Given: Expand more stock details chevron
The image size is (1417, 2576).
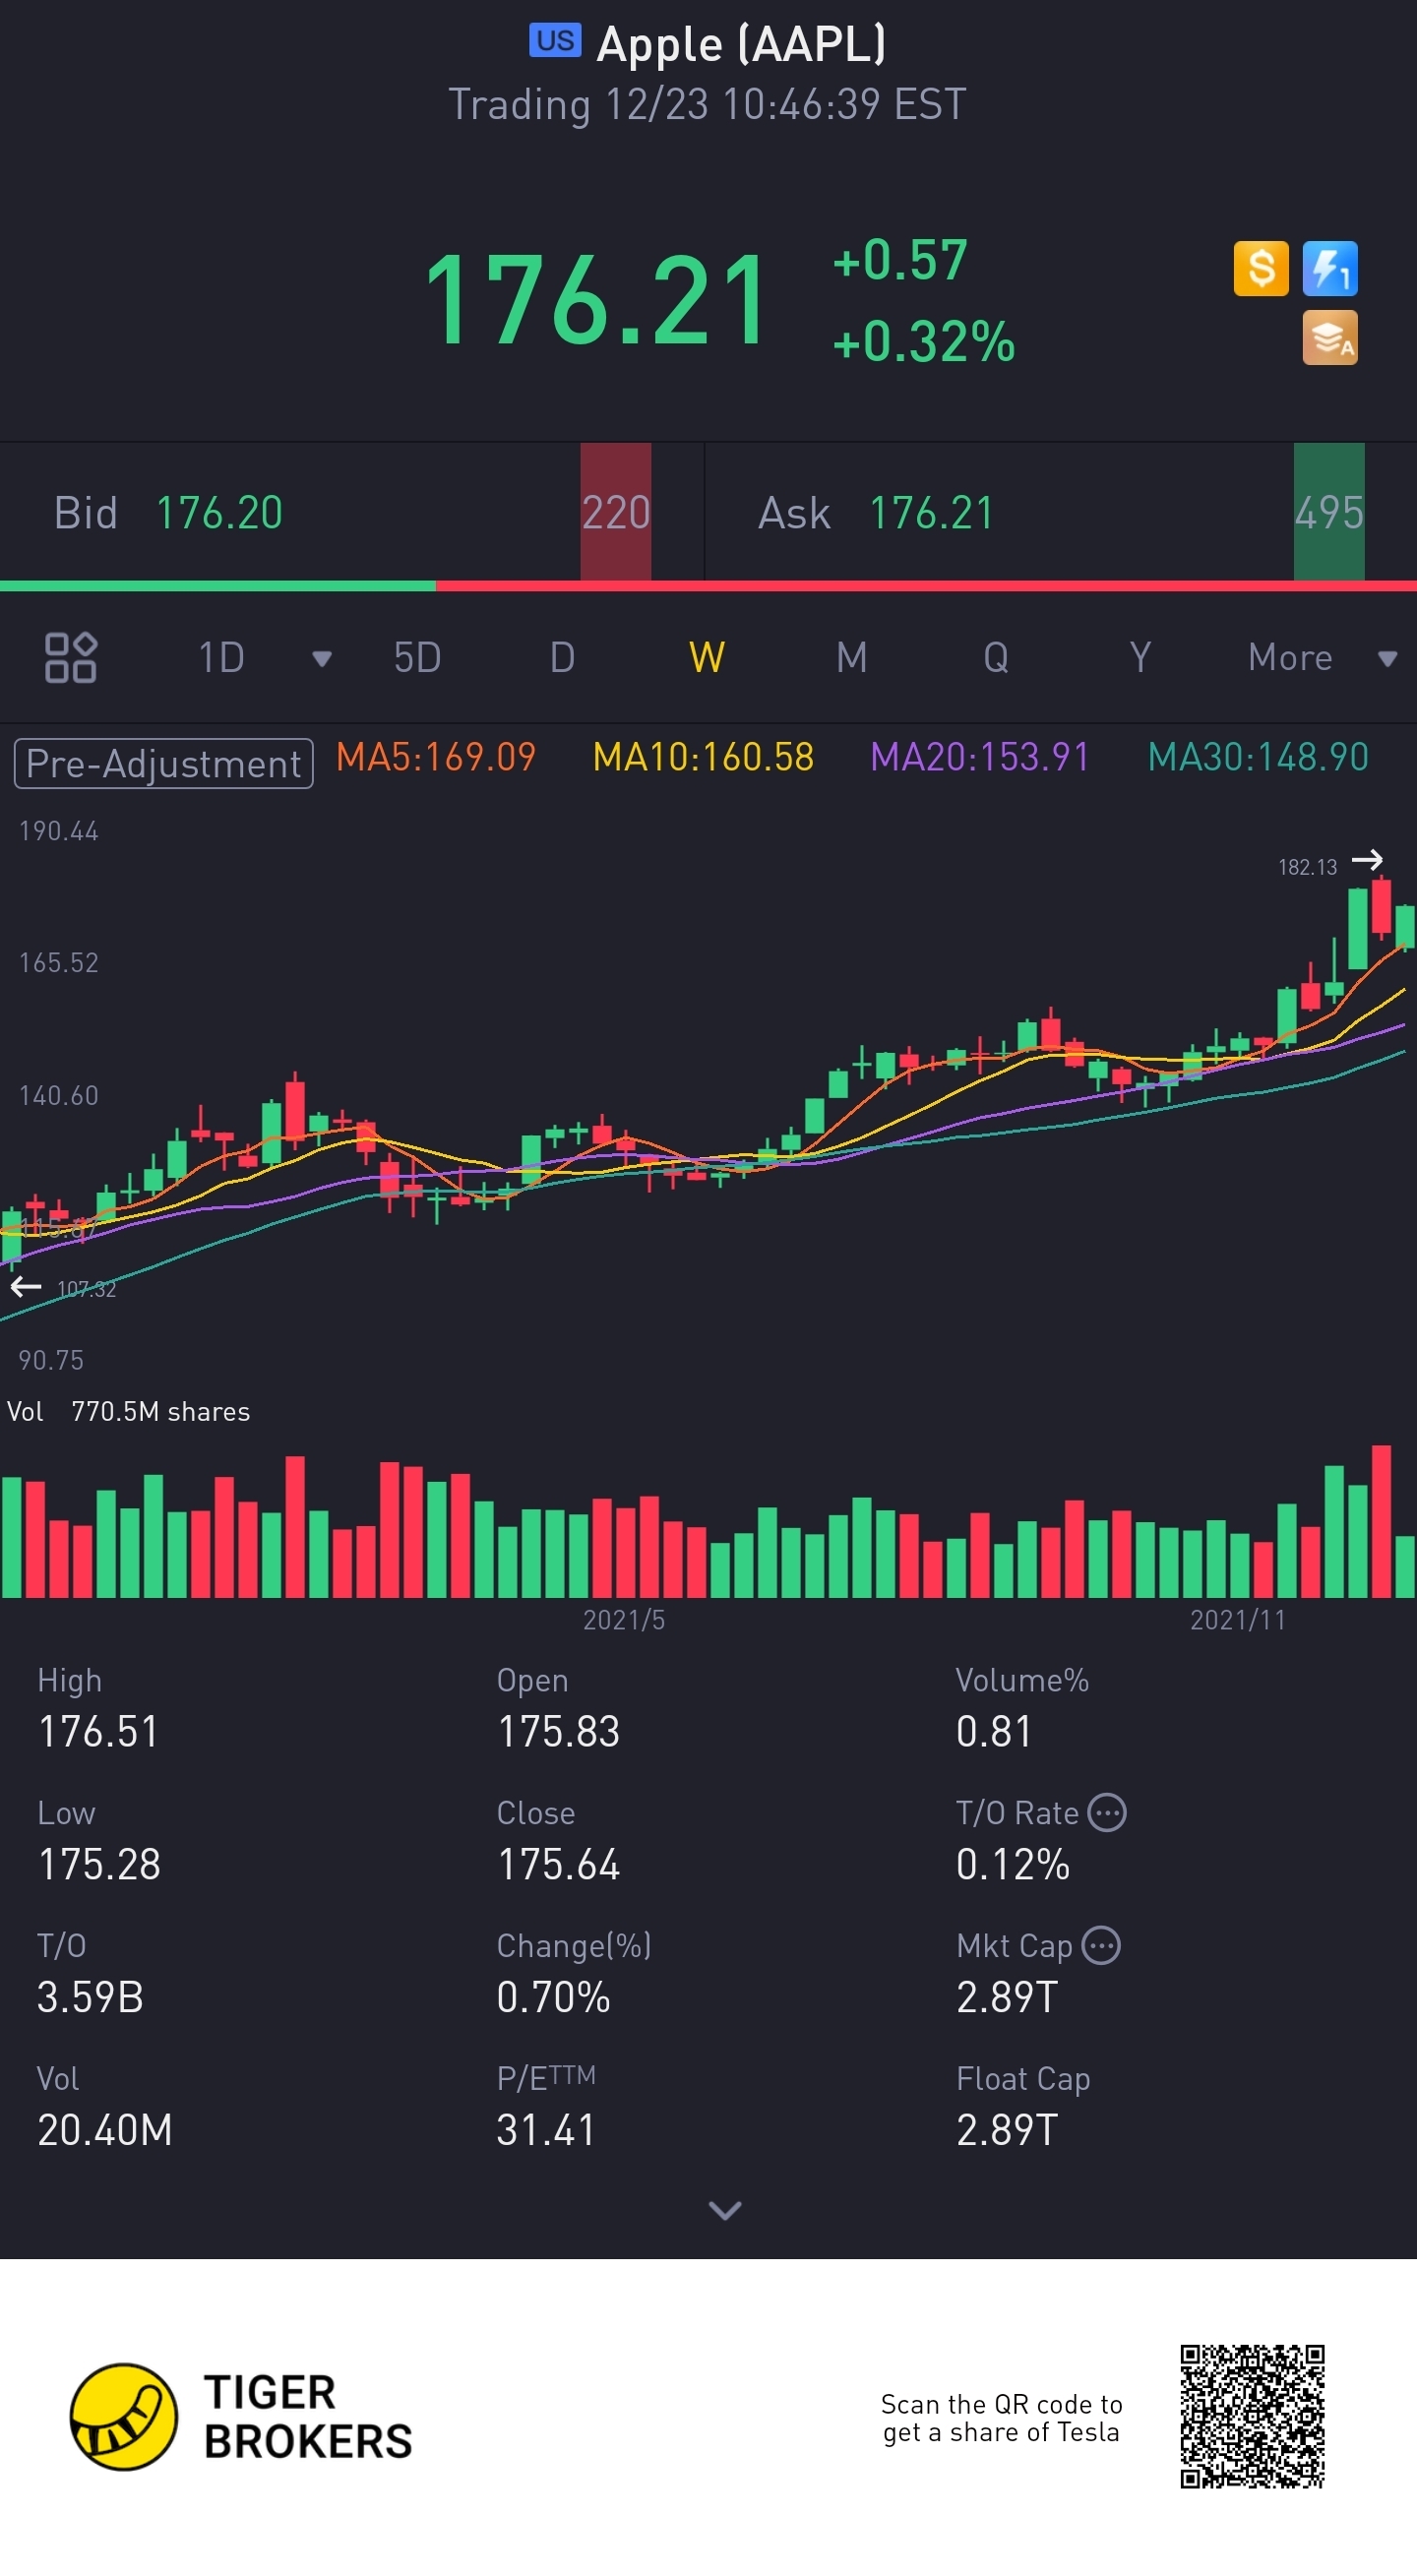Looking at the screenshot, I should (725, 2210).
